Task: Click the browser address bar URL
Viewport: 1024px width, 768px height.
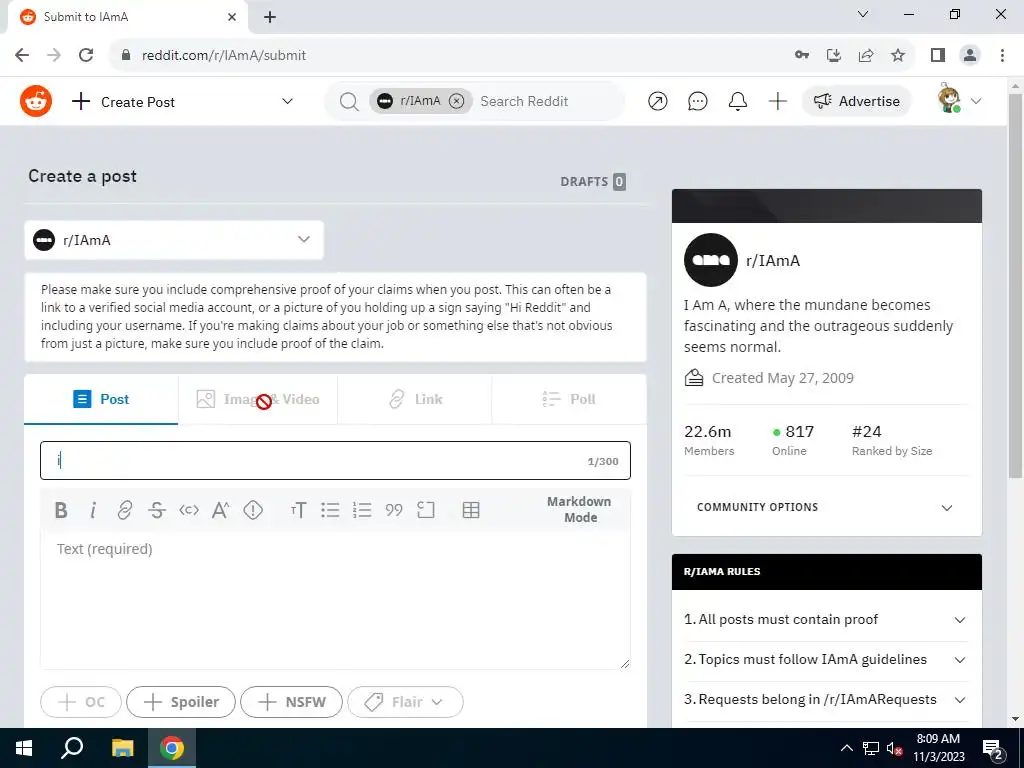Action: [x=224, y=56]
